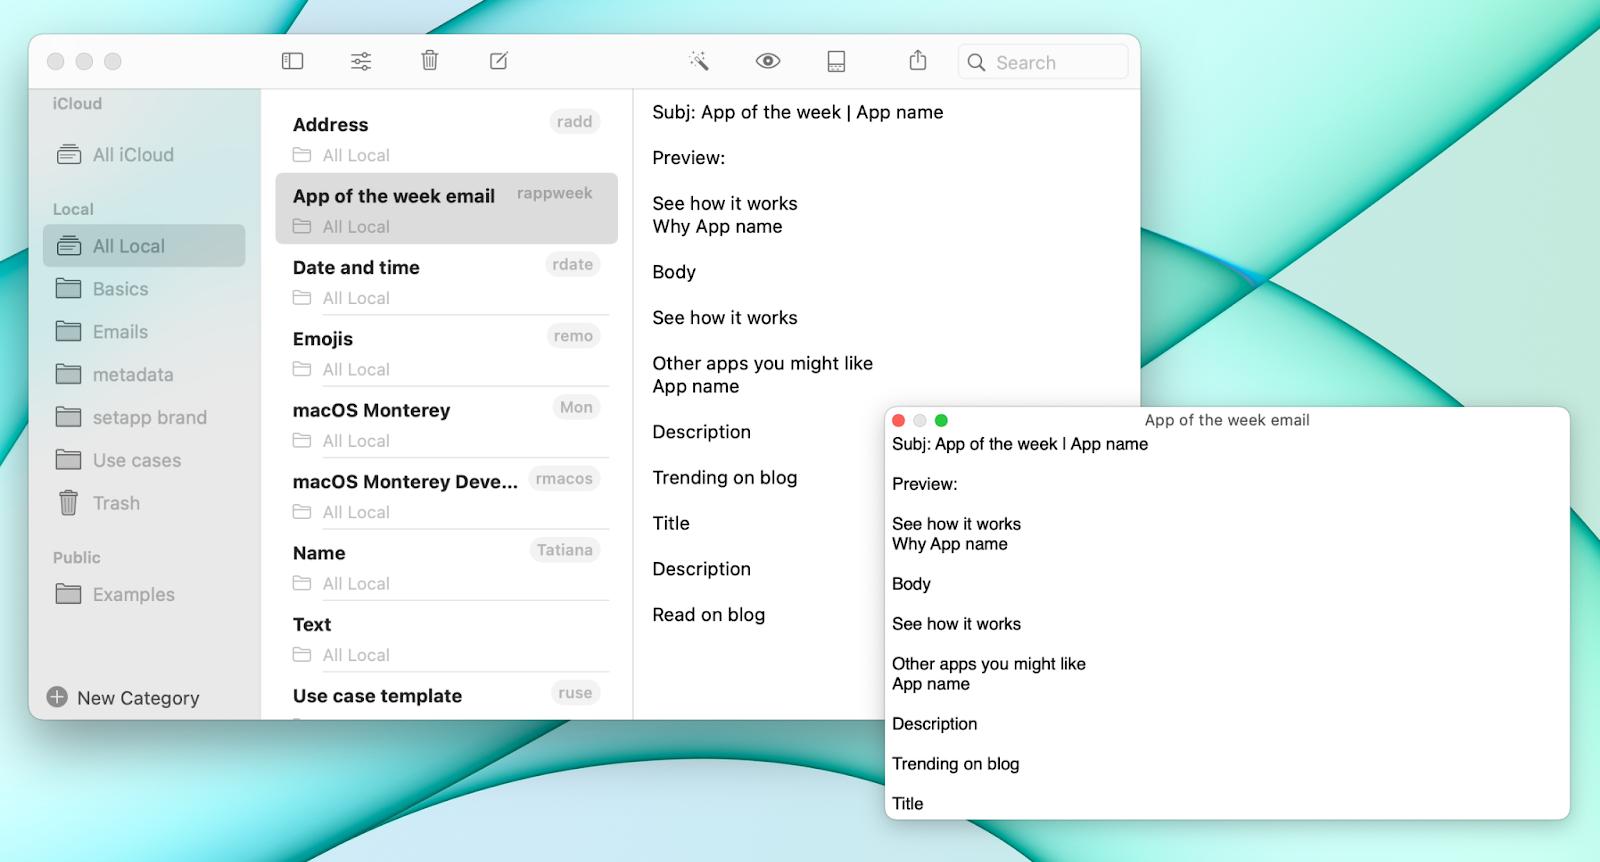1600x862 pixels.
Task: Toggle the sidebar panel icon
Action: coord(292,62)
